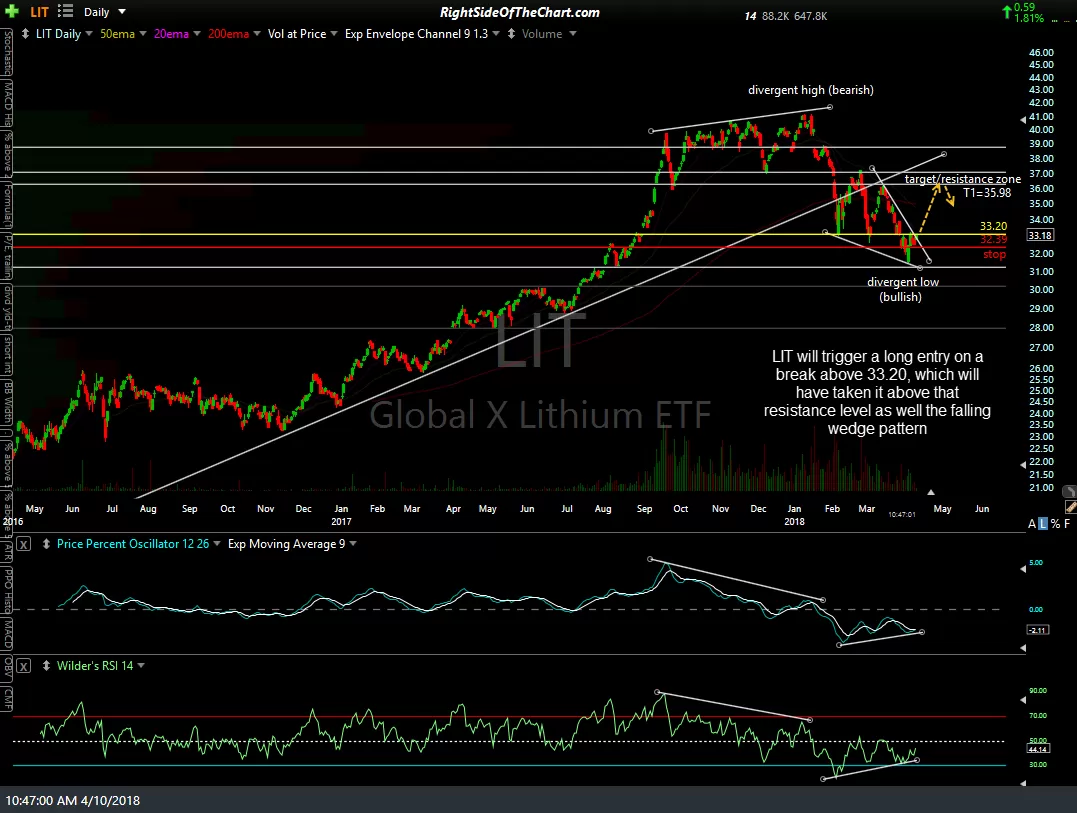Toggle the A auto-scale axis option
This screenshot has height=813, width=1077.
coord(1032,524)
